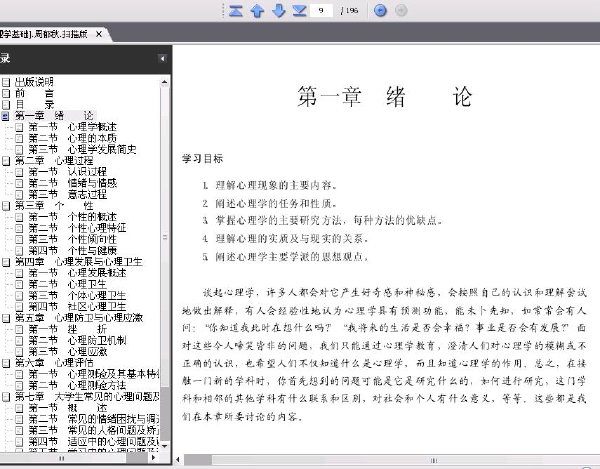Open bookmark 前言

(34, 93)
